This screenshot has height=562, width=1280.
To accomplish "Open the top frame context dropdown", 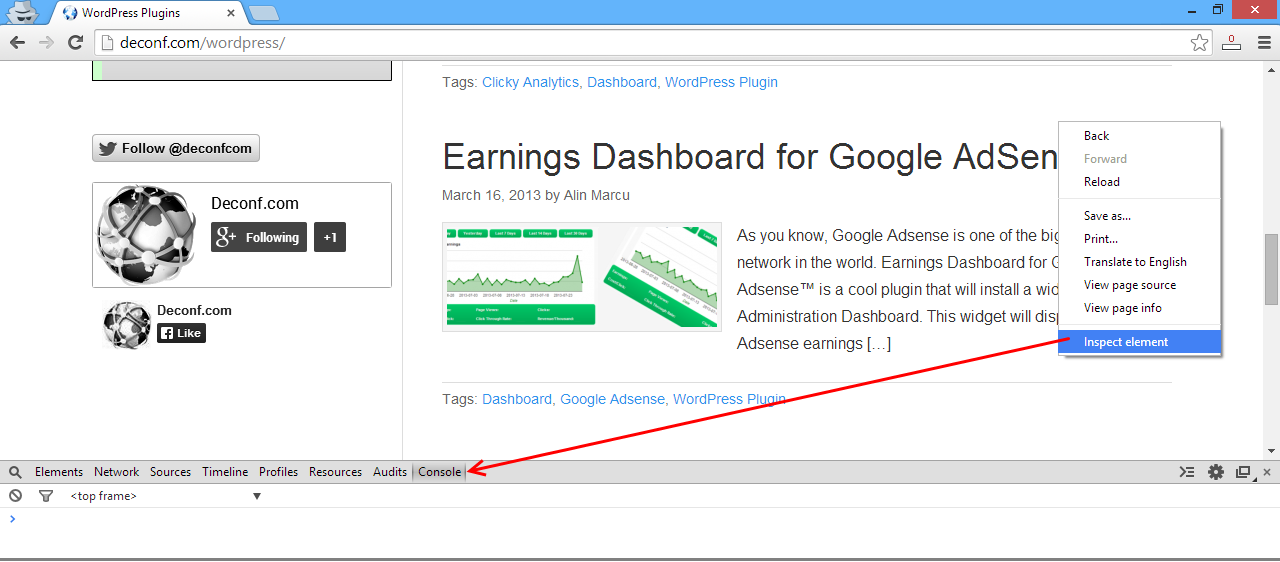I will [x=165, y=496].
